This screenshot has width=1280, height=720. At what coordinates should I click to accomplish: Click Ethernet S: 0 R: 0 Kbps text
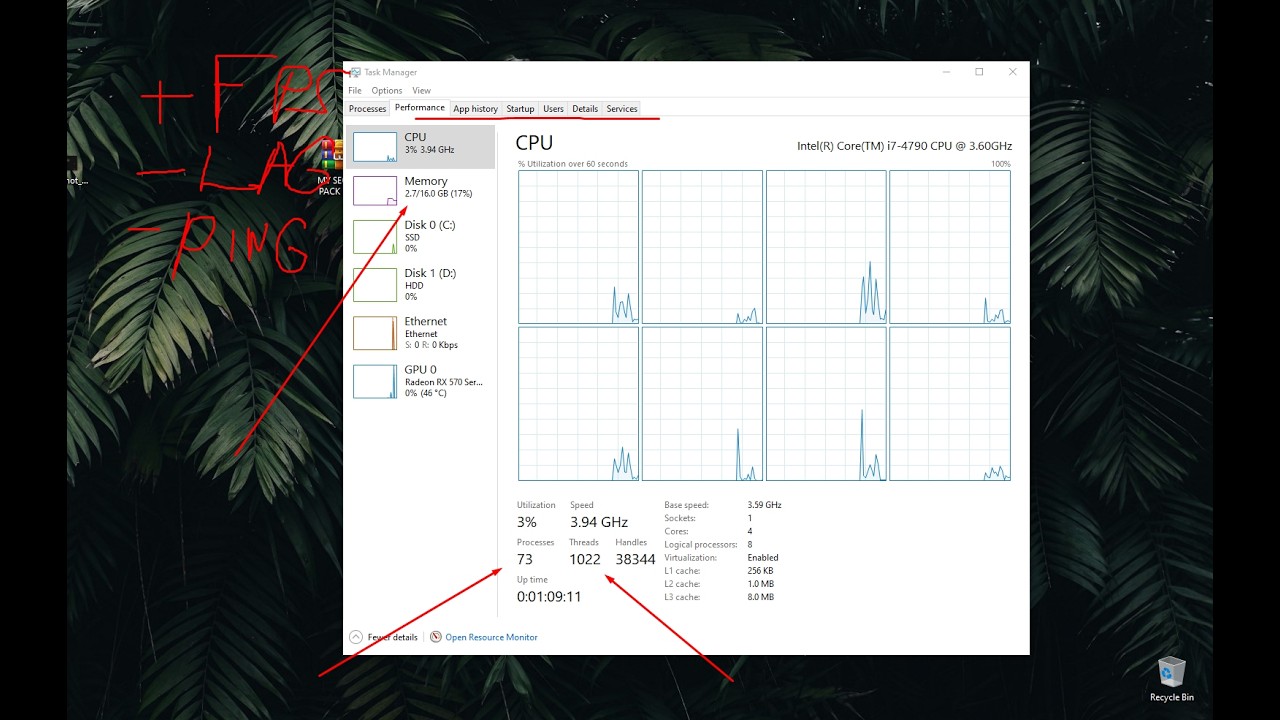[x=431, y=345]
